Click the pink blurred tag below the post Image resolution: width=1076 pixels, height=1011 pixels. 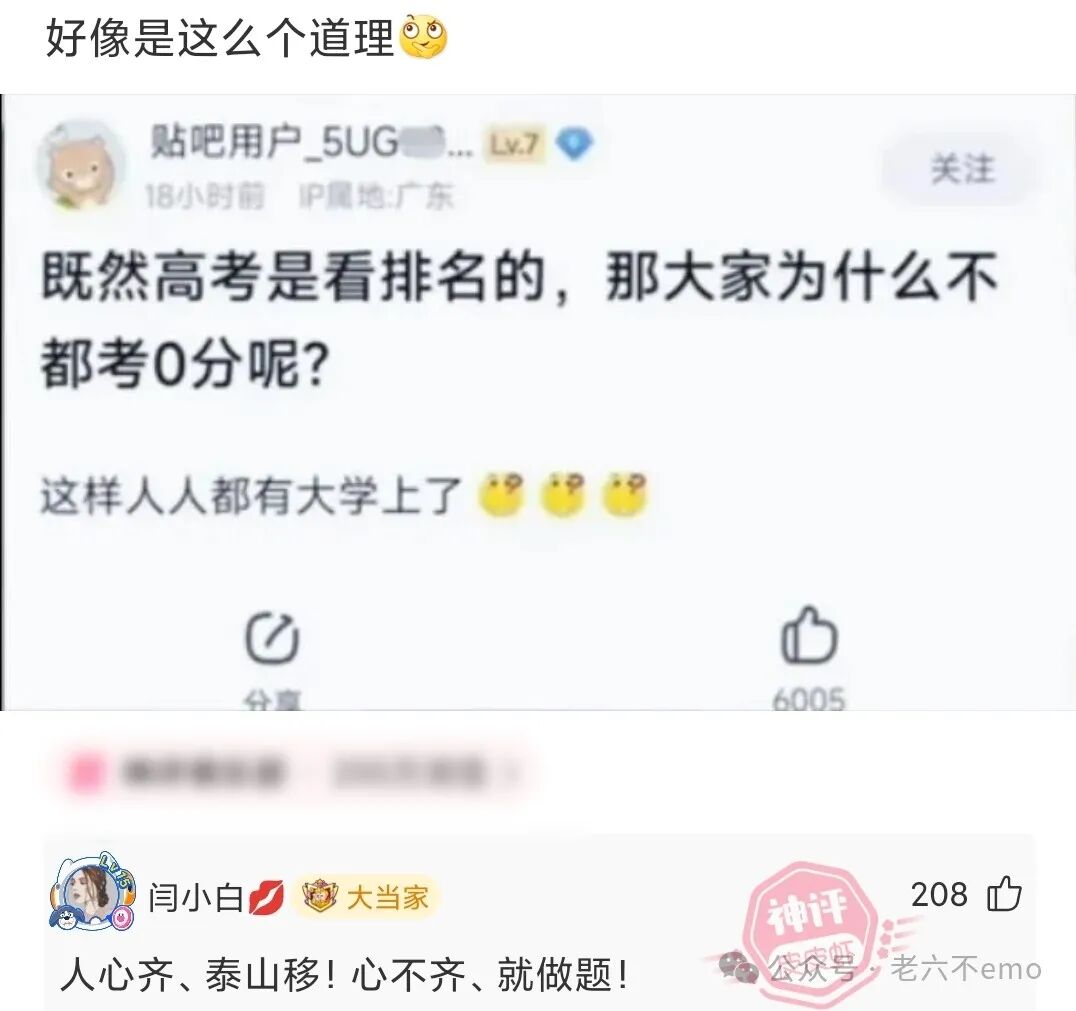click(x=86, y=774)
